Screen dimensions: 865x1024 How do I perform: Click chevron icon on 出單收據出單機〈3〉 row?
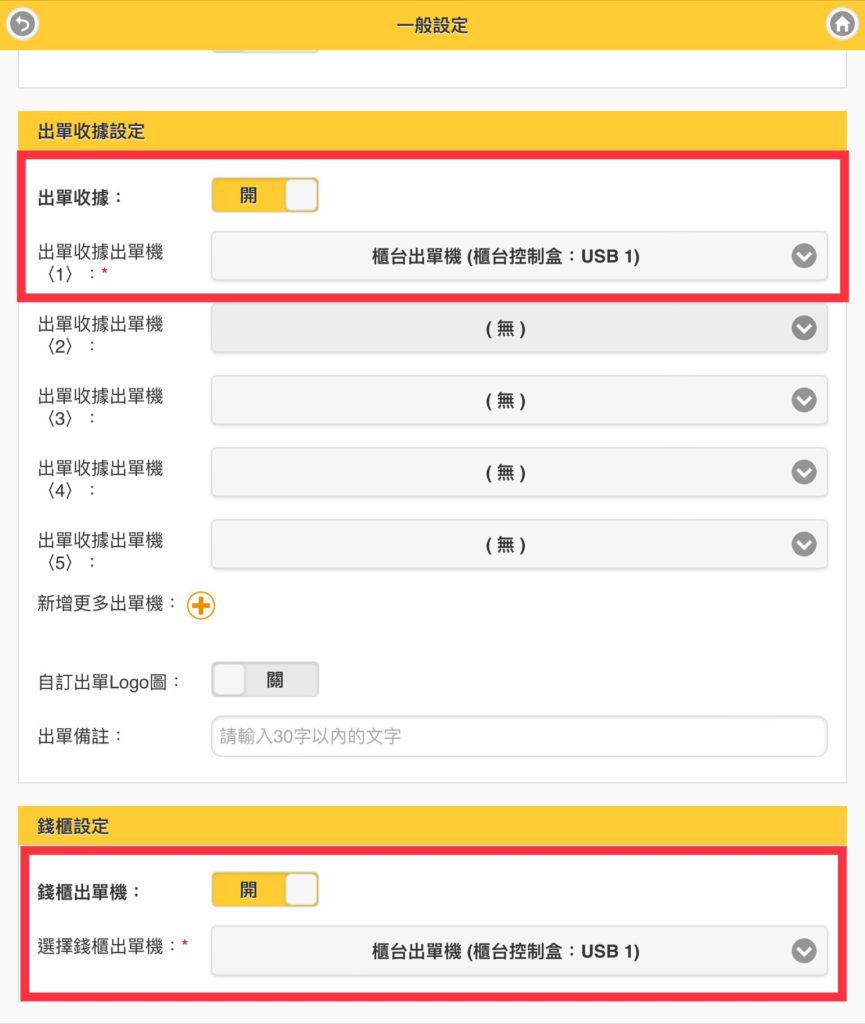(804, 400)
